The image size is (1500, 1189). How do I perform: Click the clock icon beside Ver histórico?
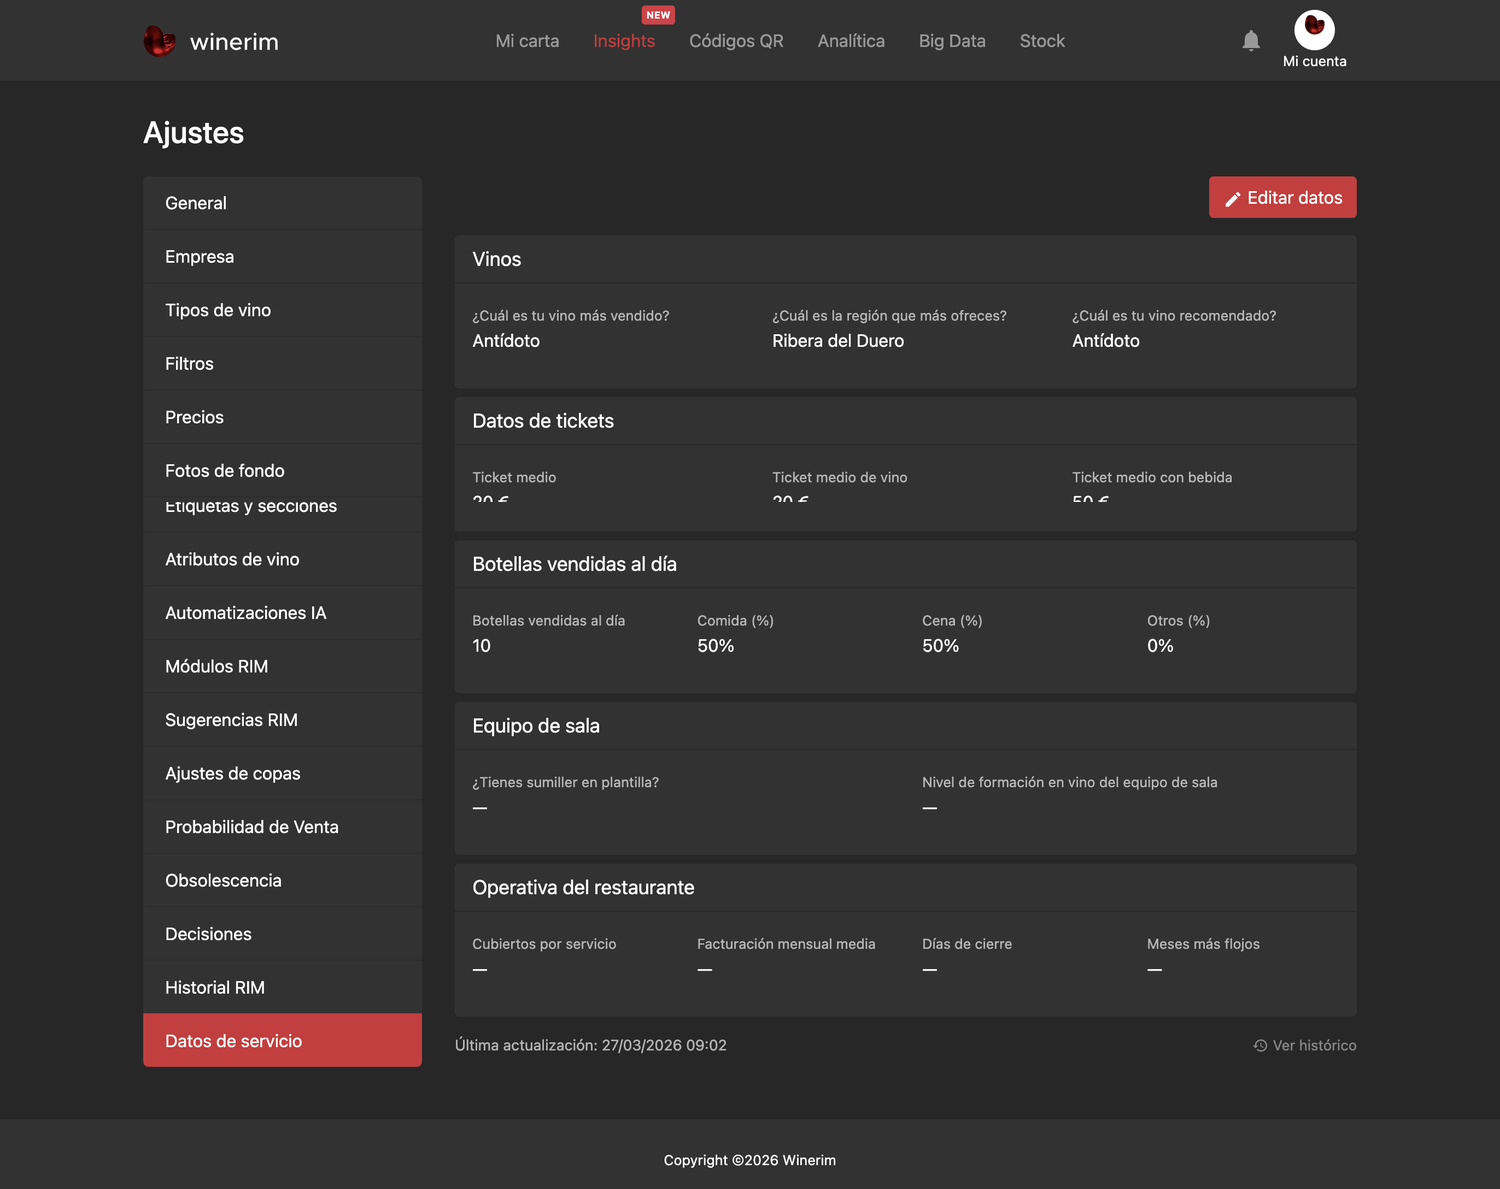[1260, 1045]
